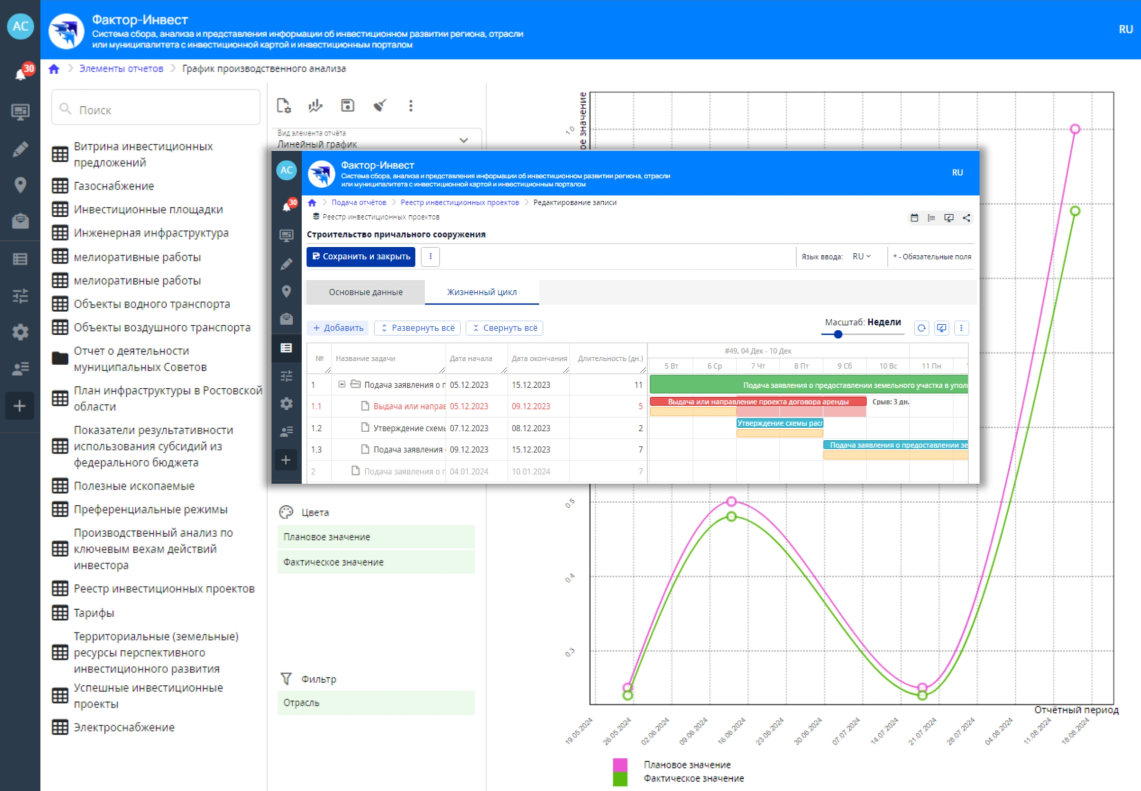Click Отрасль filter field
1141x791 pixels.
(376, 703)
